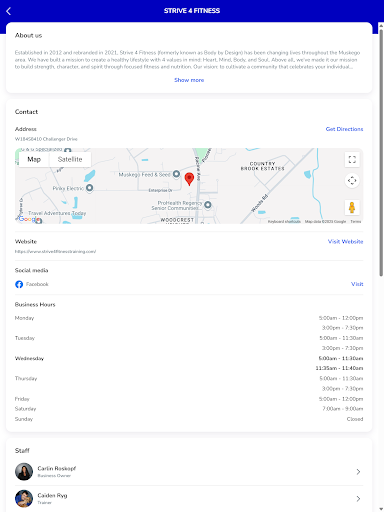
Task: Expand About us with Show more
Action: tap(189, 80)
